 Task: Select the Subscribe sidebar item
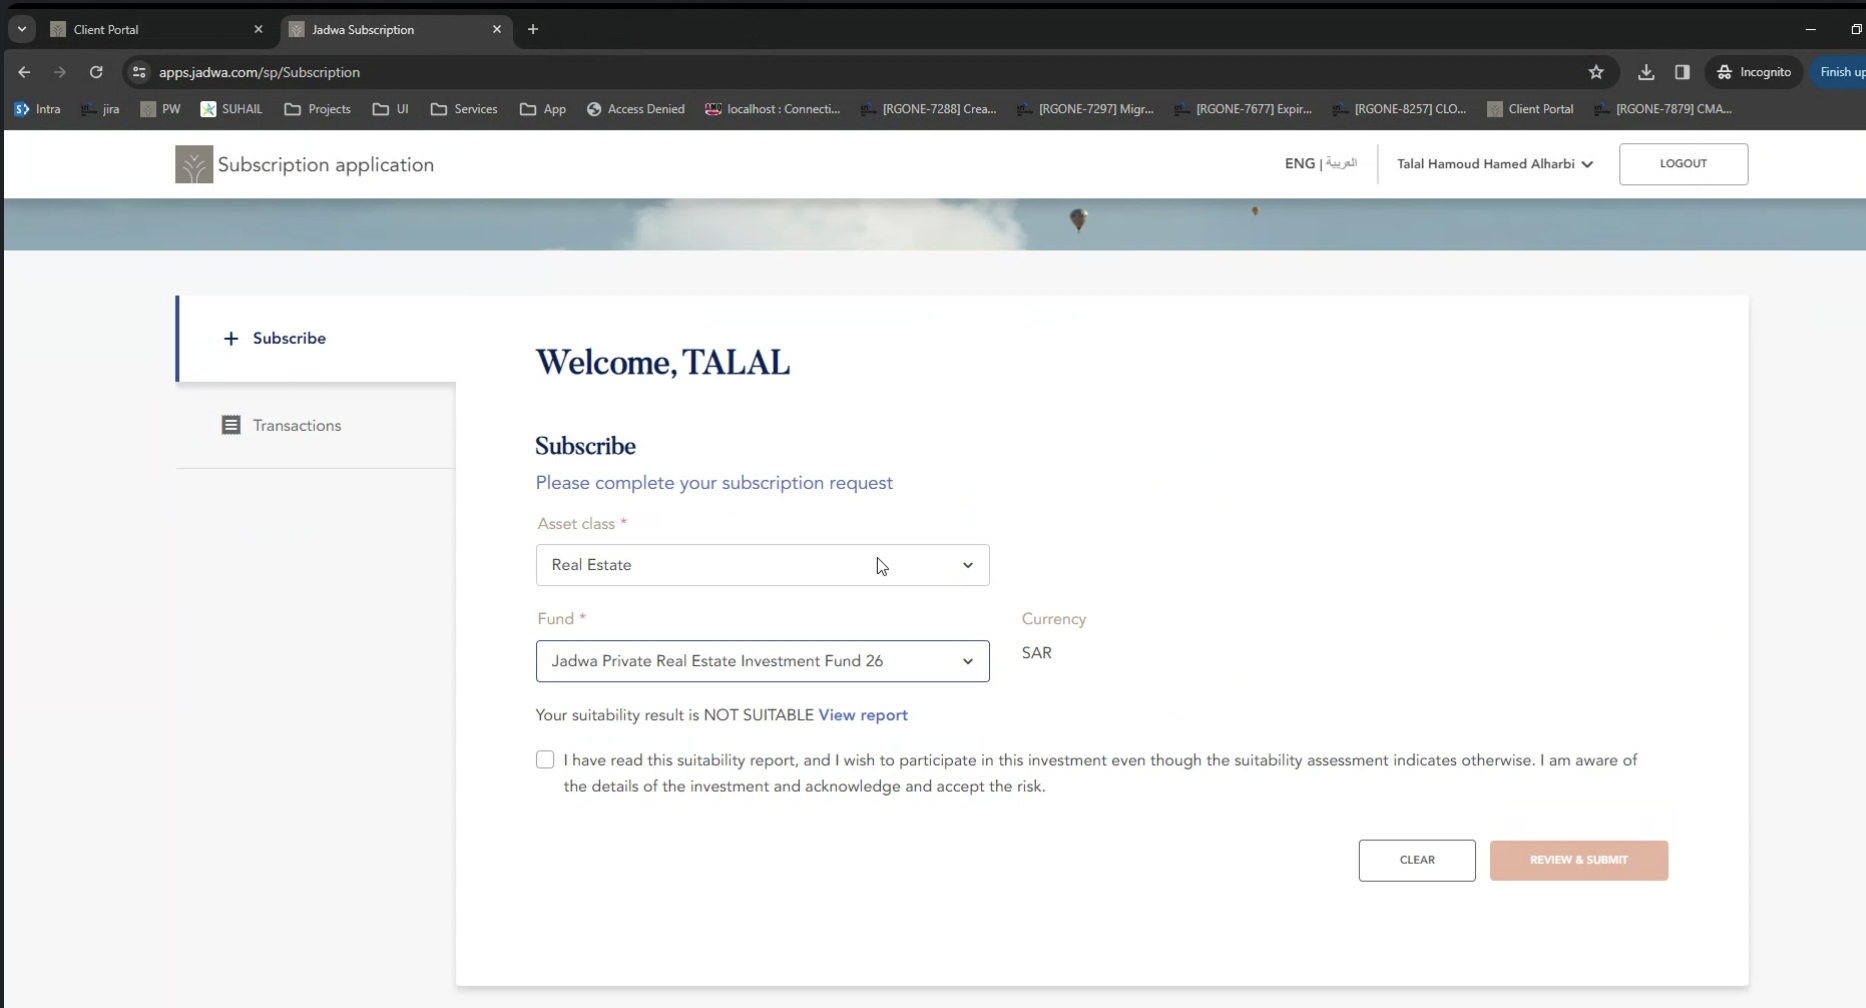click(x=288, y=338)
